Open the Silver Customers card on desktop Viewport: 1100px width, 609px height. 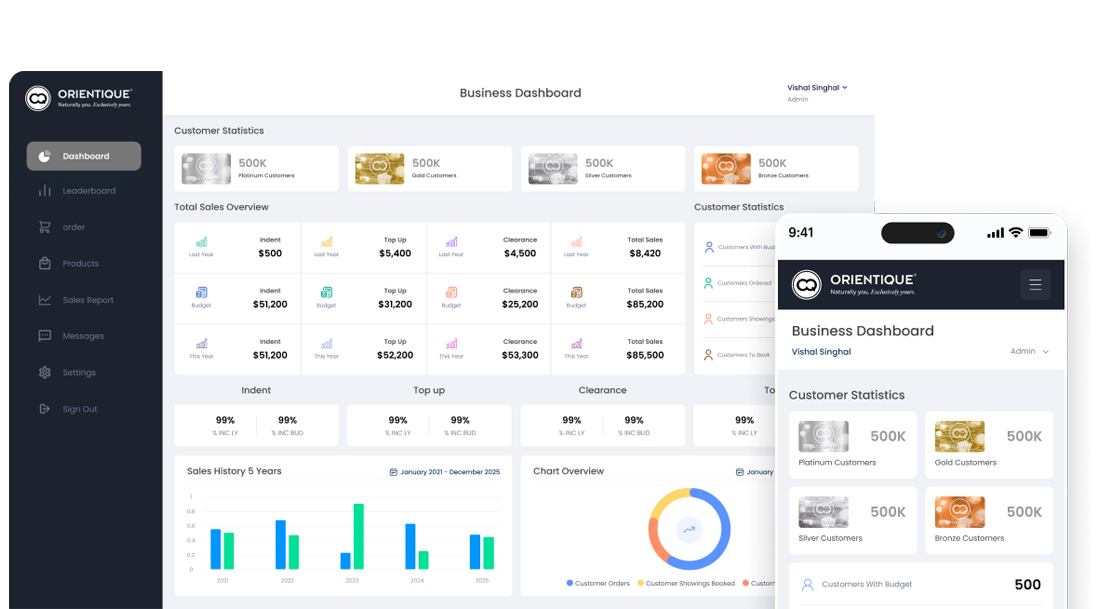[603, 169]
